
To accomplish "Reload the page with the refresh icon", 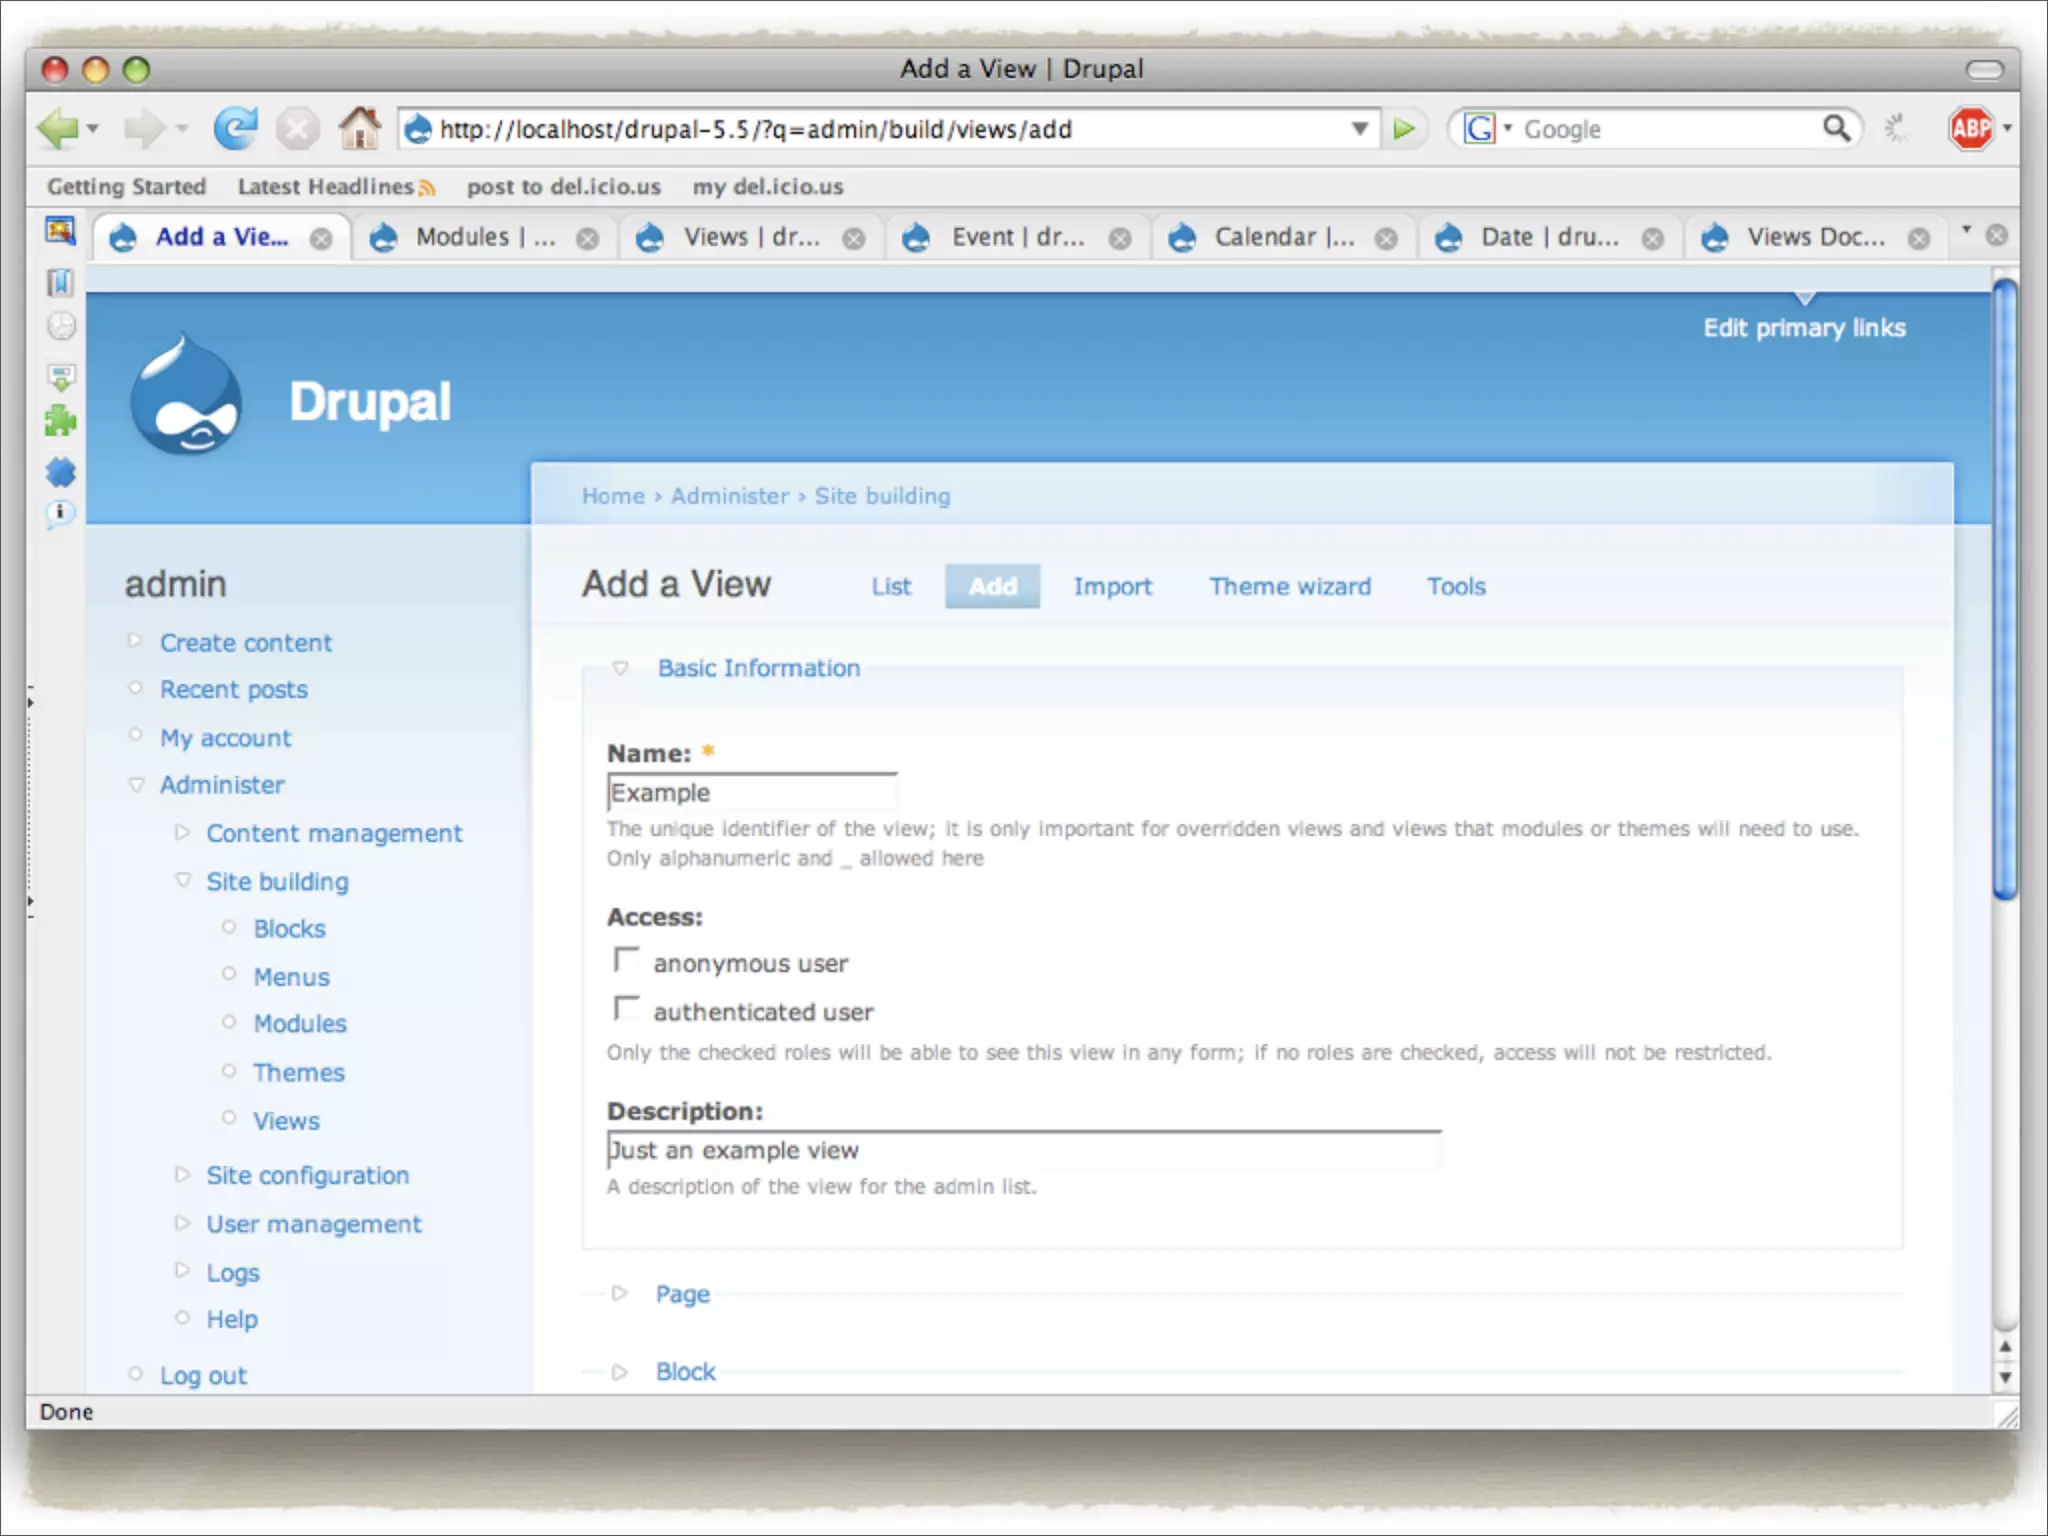I will pos(235,129).
